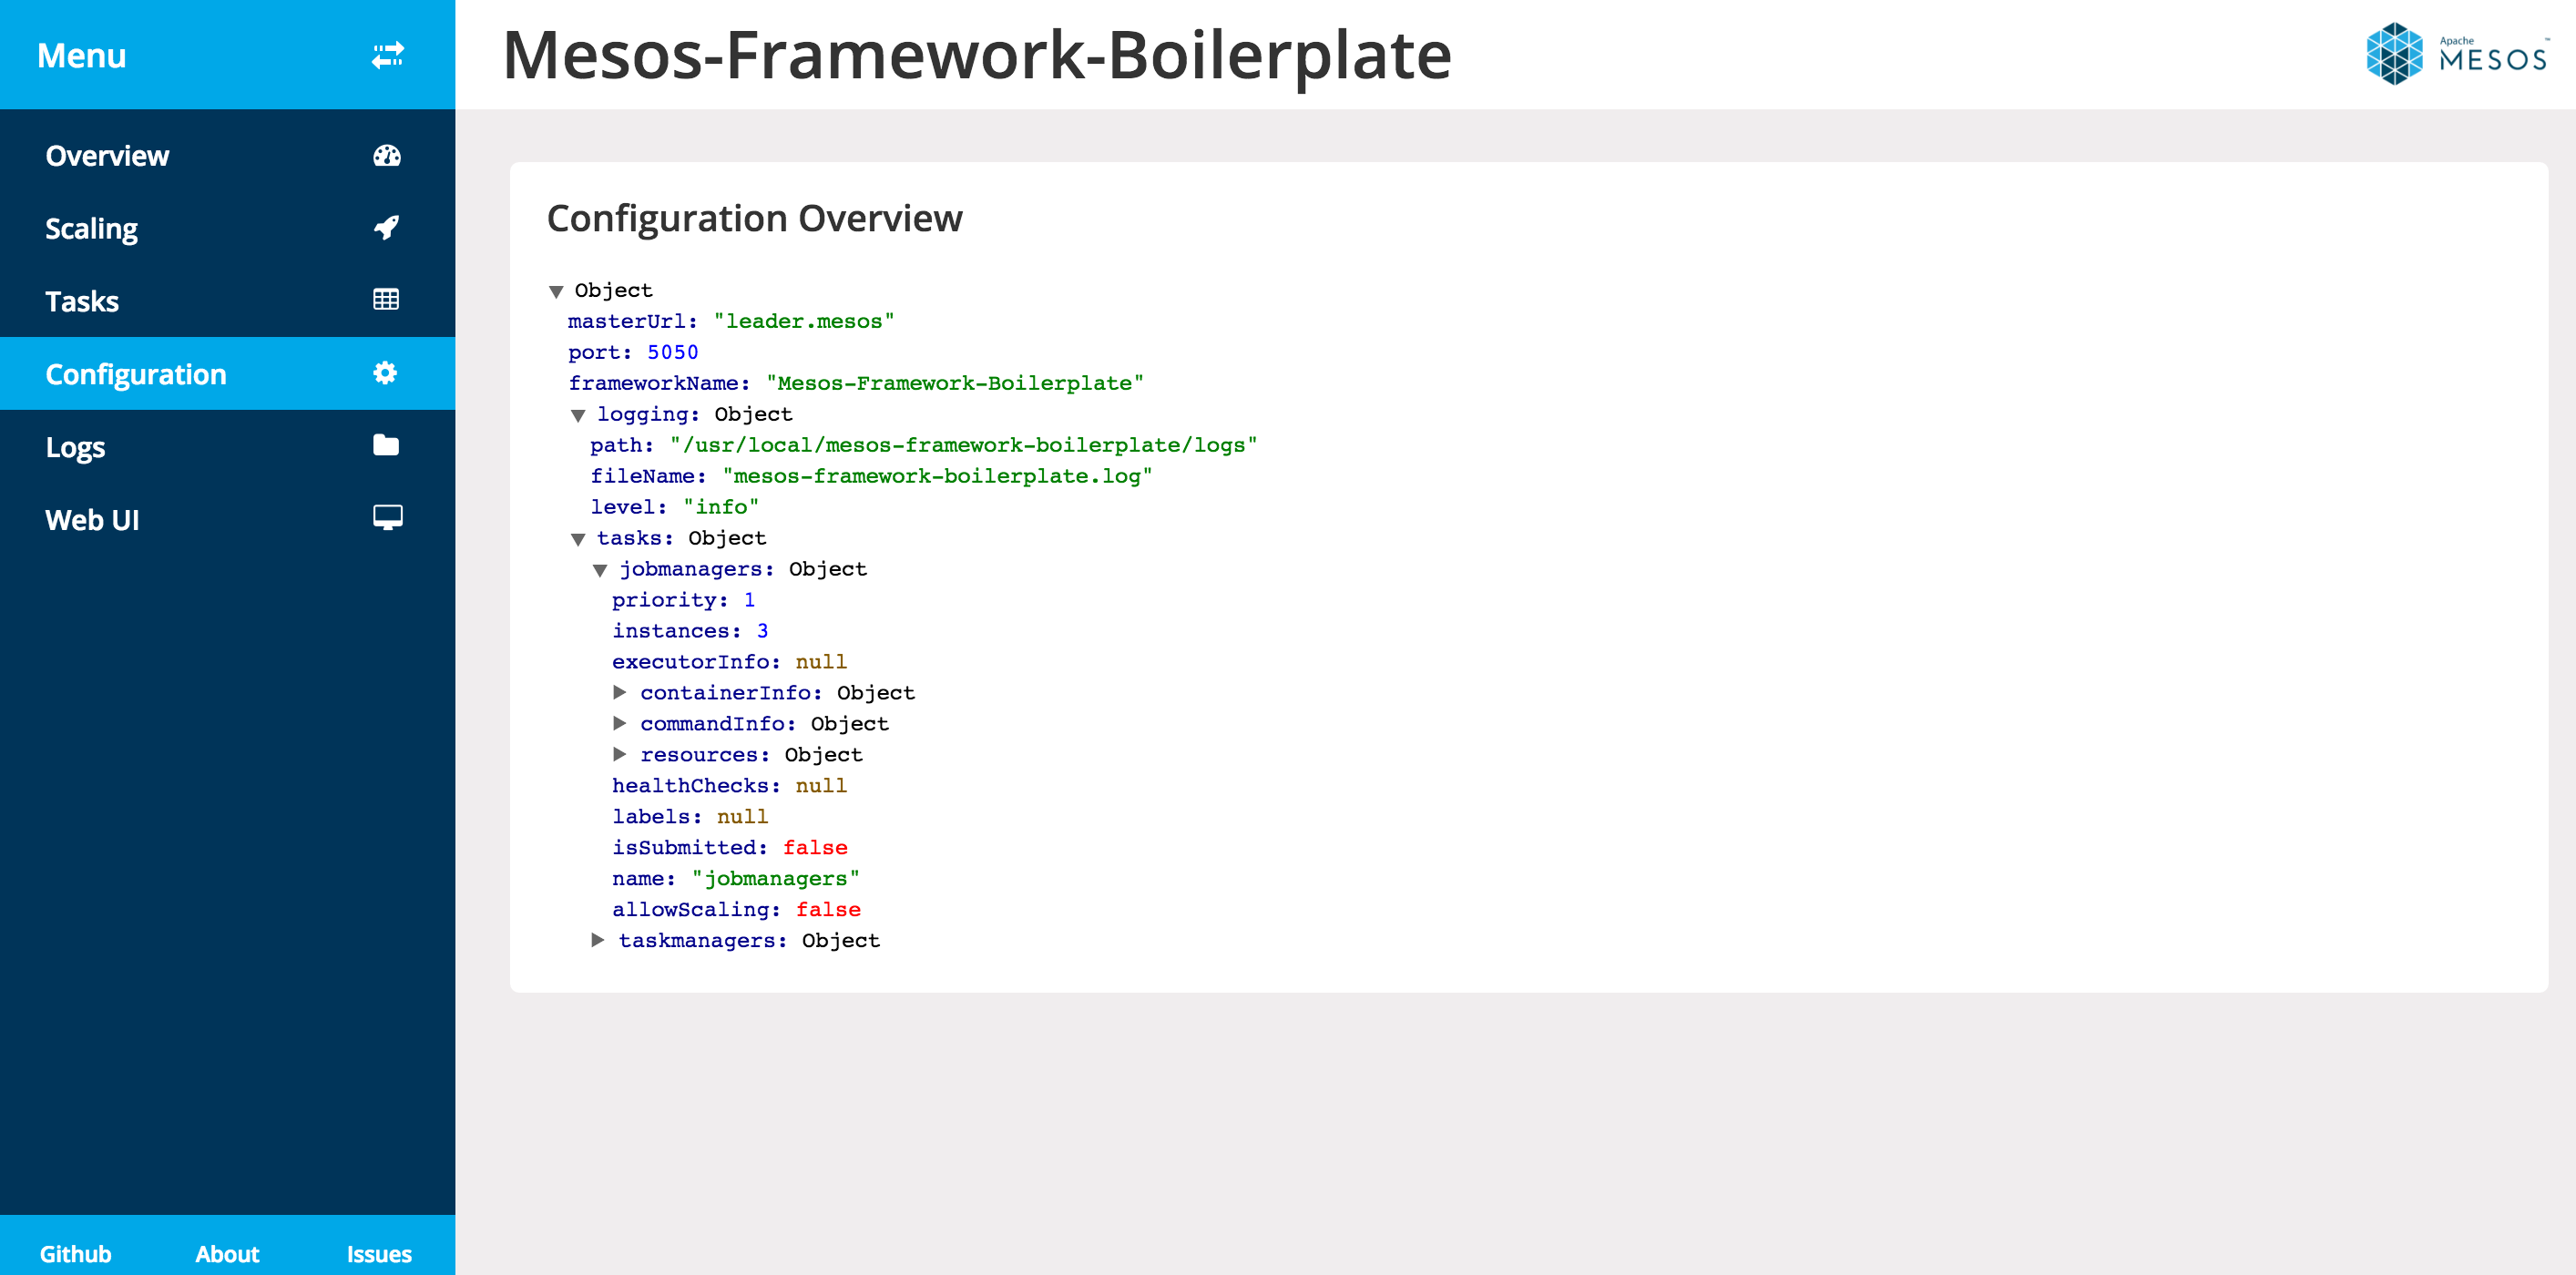
Task: Toggle the menu collapse arrows icon
Action: (387, 55)
